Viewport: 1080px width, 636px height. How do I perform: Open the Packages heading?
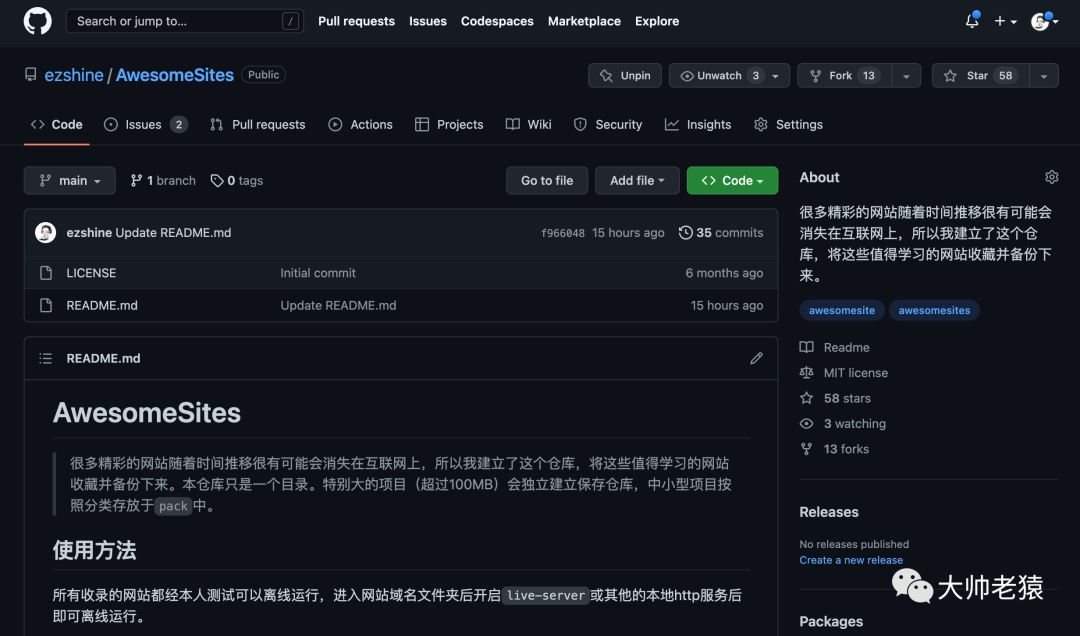(x=831, y=622)
